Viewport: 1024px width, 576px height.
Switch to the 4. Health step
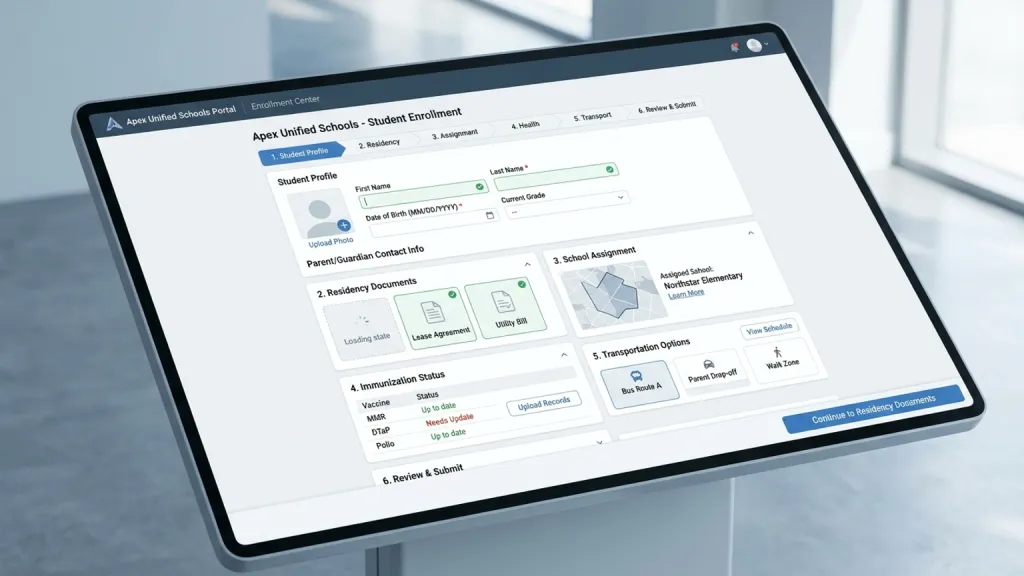(x=525, y=125)
